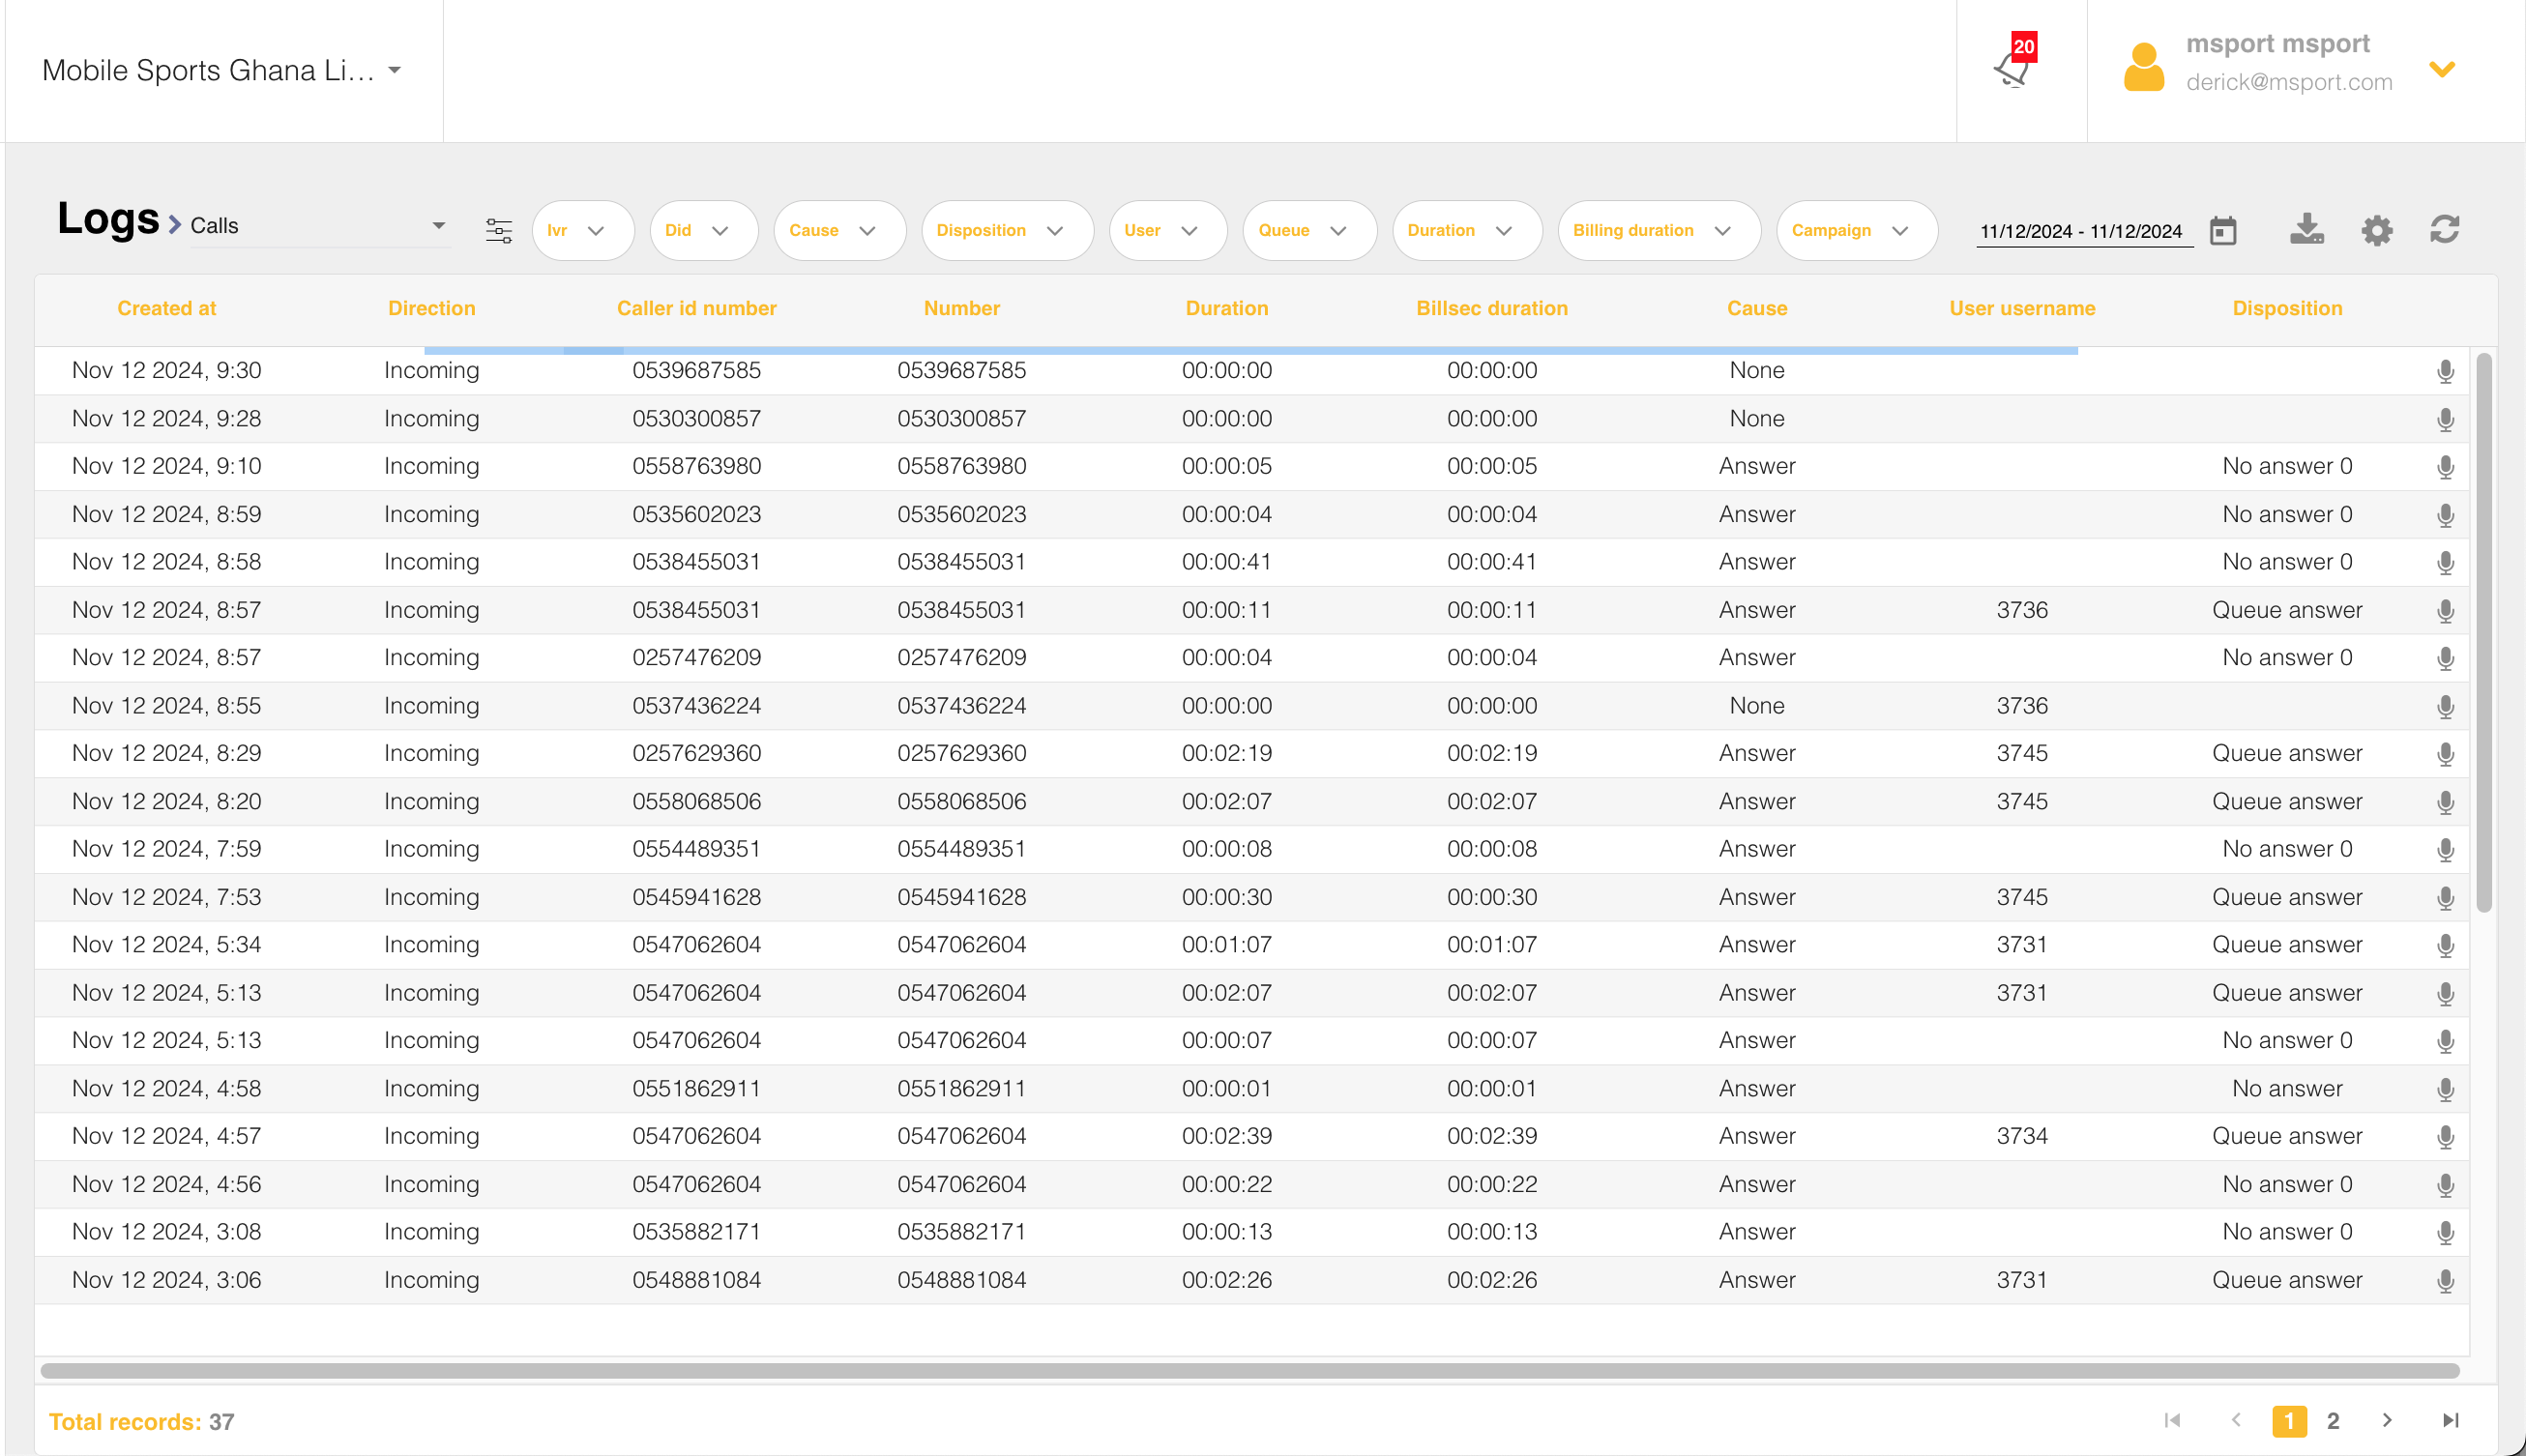Go to the next page arrow
The height and width of the screenshot is (1456, 2526).
click(x=2387, y=1421)
